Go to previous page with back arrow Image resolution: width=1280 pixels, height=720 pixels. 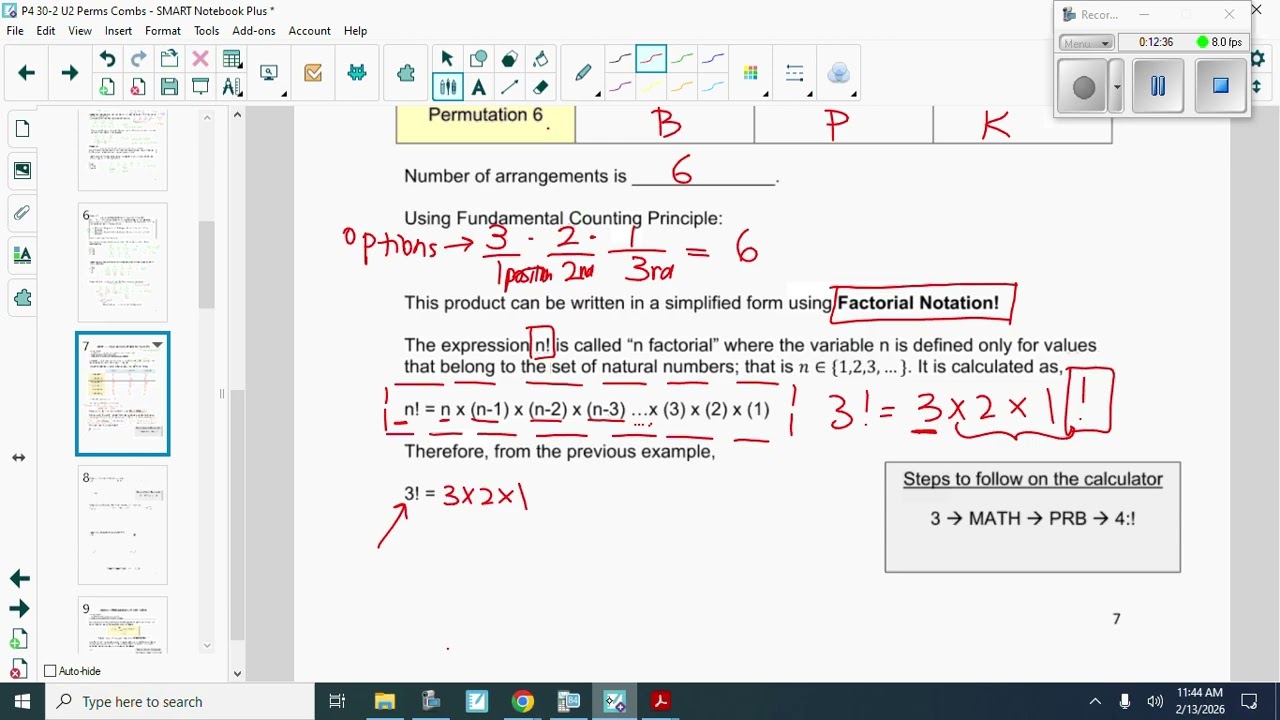point(27,73)
